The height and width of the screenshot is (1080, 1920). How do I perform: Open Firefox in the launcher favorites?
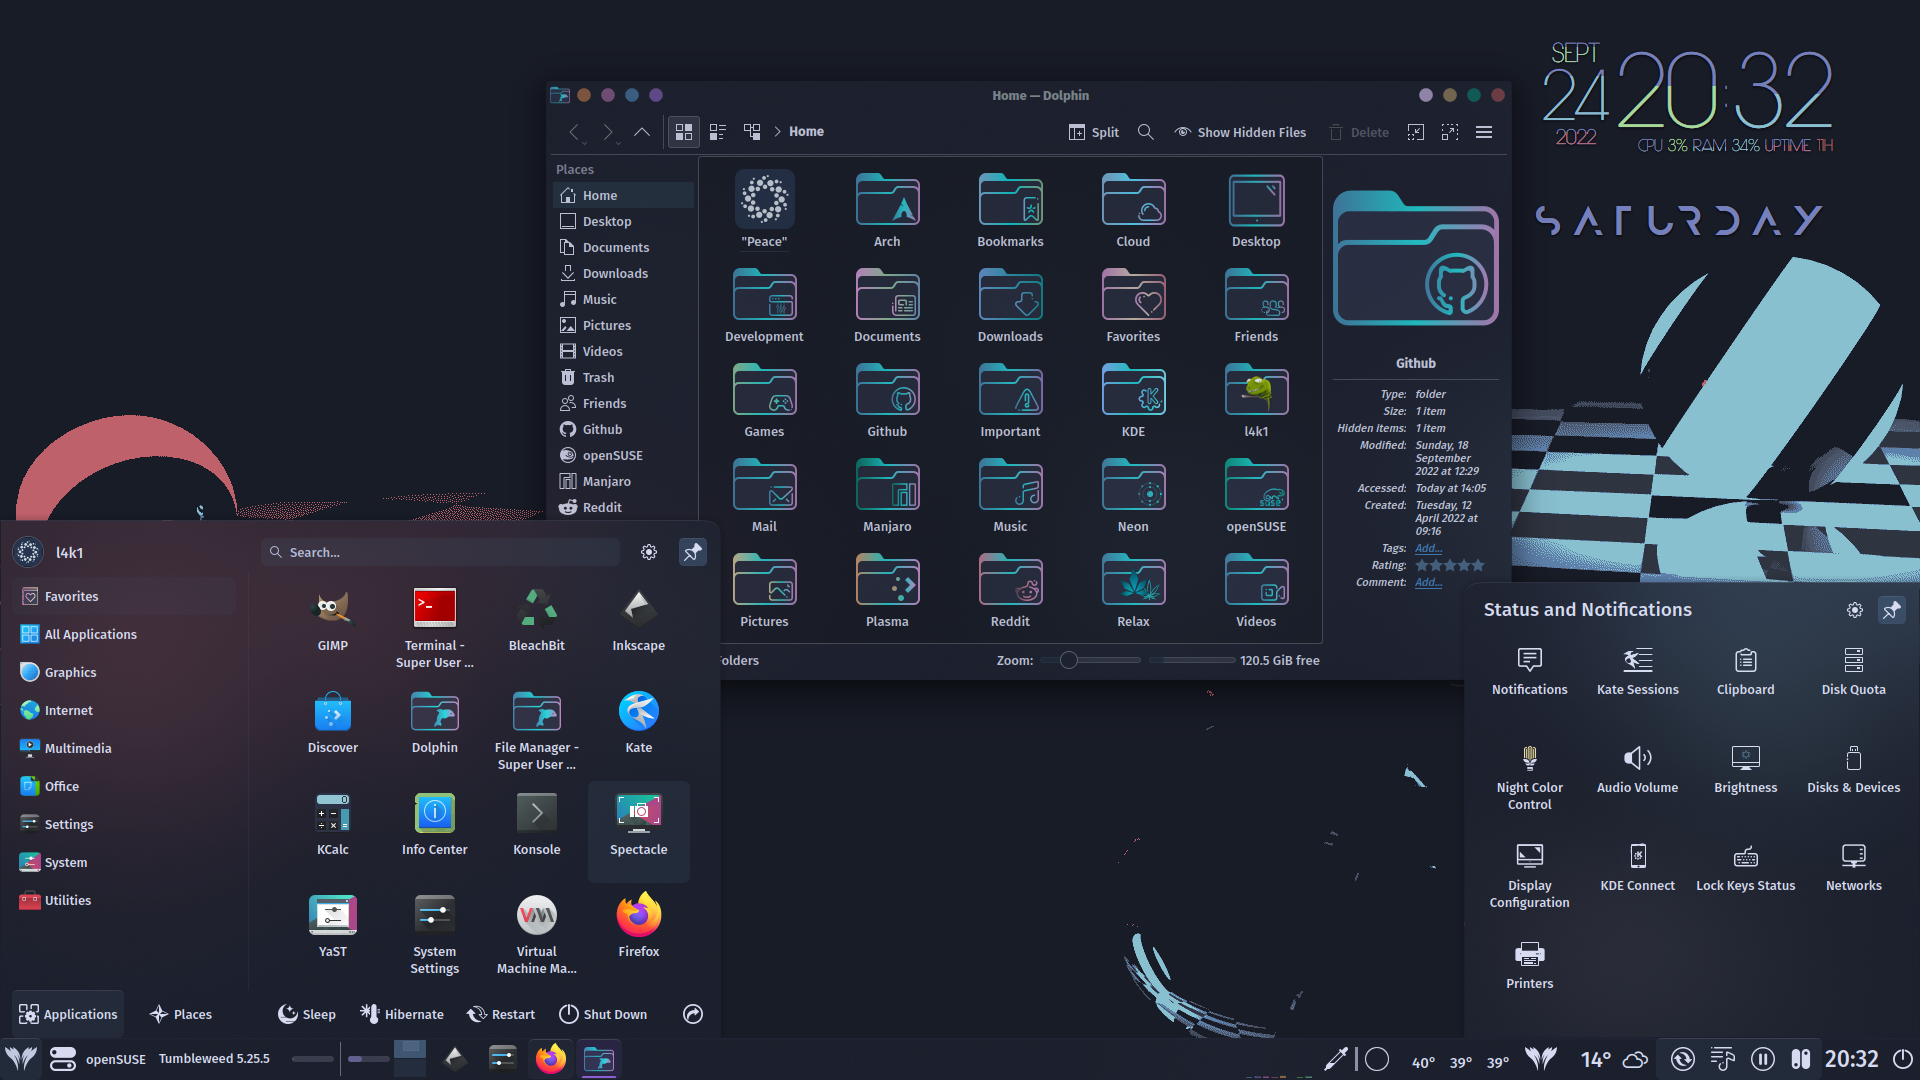click(638, 926)
